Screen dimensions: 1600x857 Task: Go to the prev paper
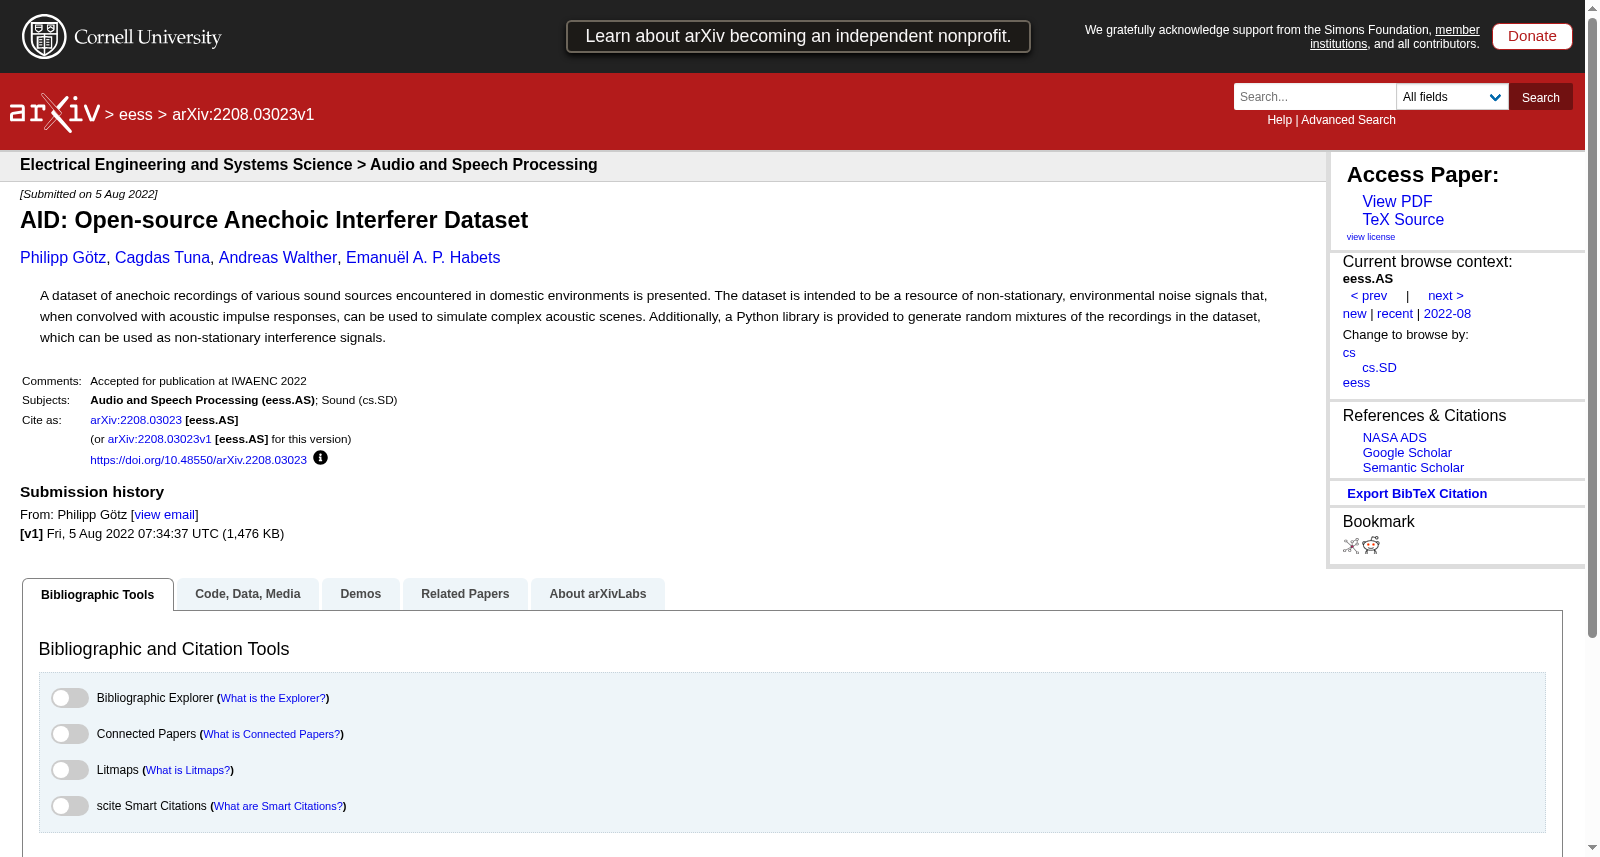(1369, 296)
